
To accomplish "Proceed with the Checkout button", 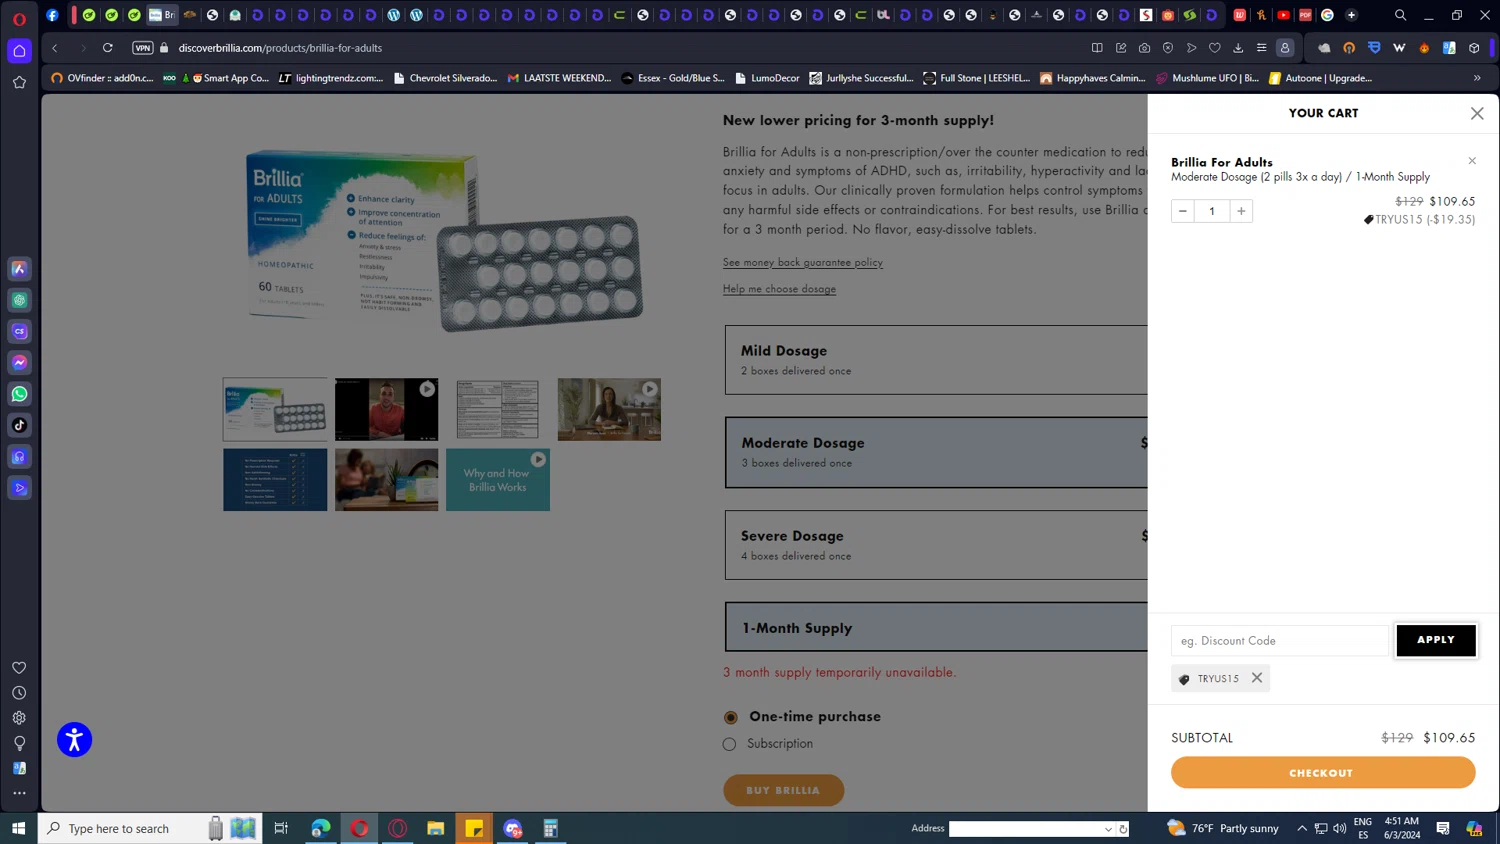I will (1323, 772).
